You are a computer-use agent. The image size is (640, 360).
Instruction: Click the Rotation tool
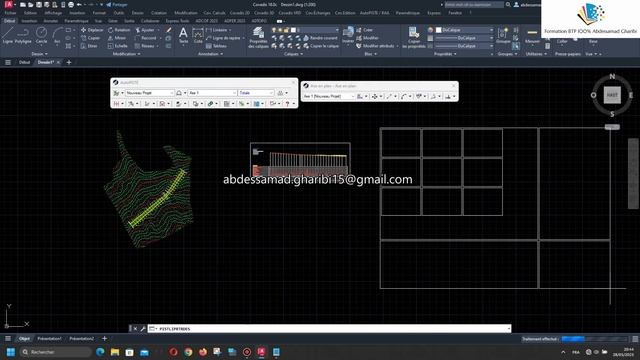(x=119, y=30)
